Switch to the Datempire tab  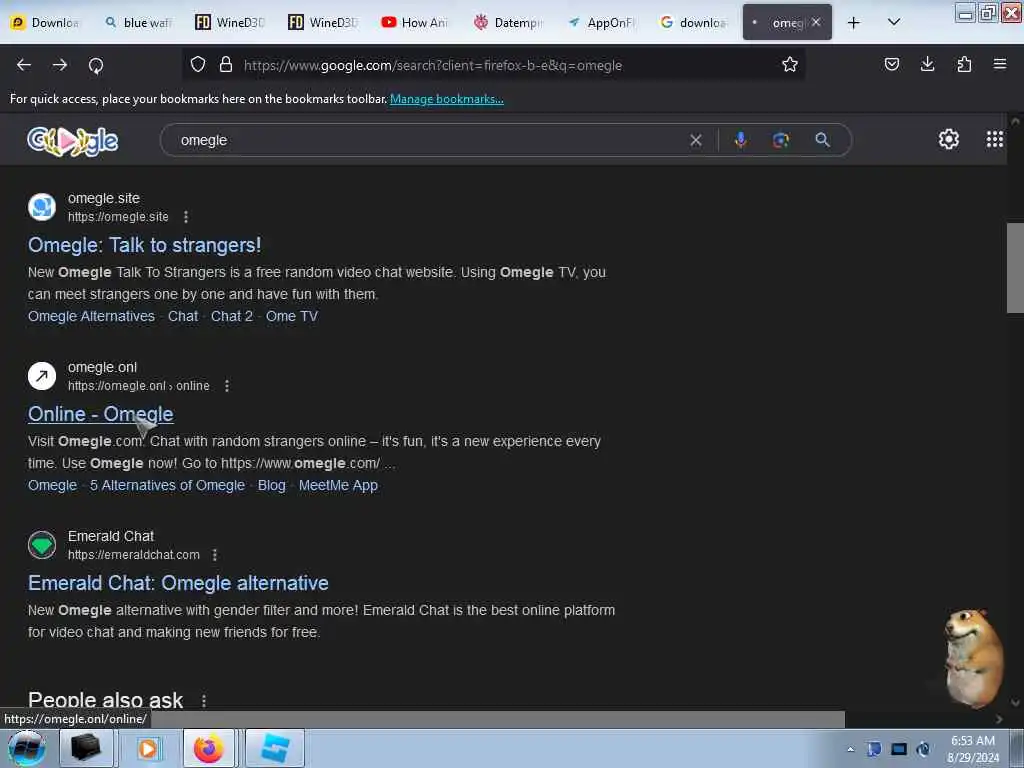[x=509, y=22]
